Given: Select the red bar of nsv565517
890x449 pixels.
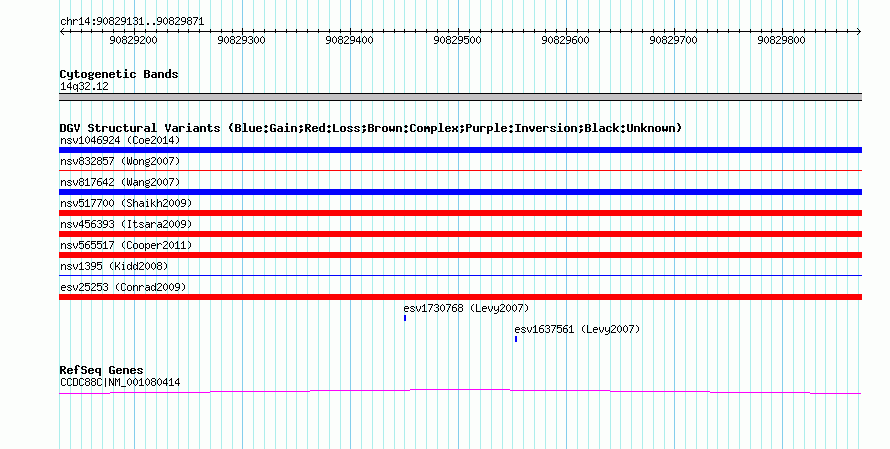Looking at the screenshot, I should click(x=460, y=255).
